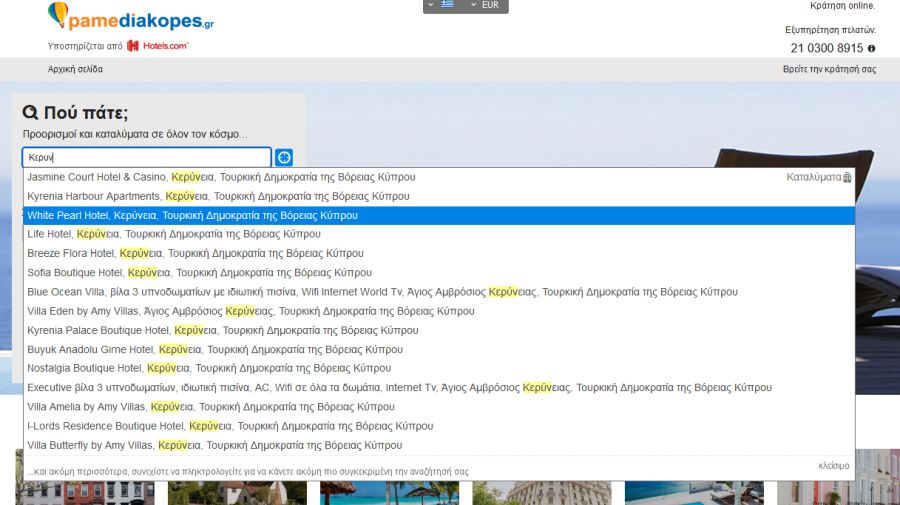Viewport: 900px width, 505px height.
Task: Open the EUR currency dropdown
Action: (x=485, y=5)
